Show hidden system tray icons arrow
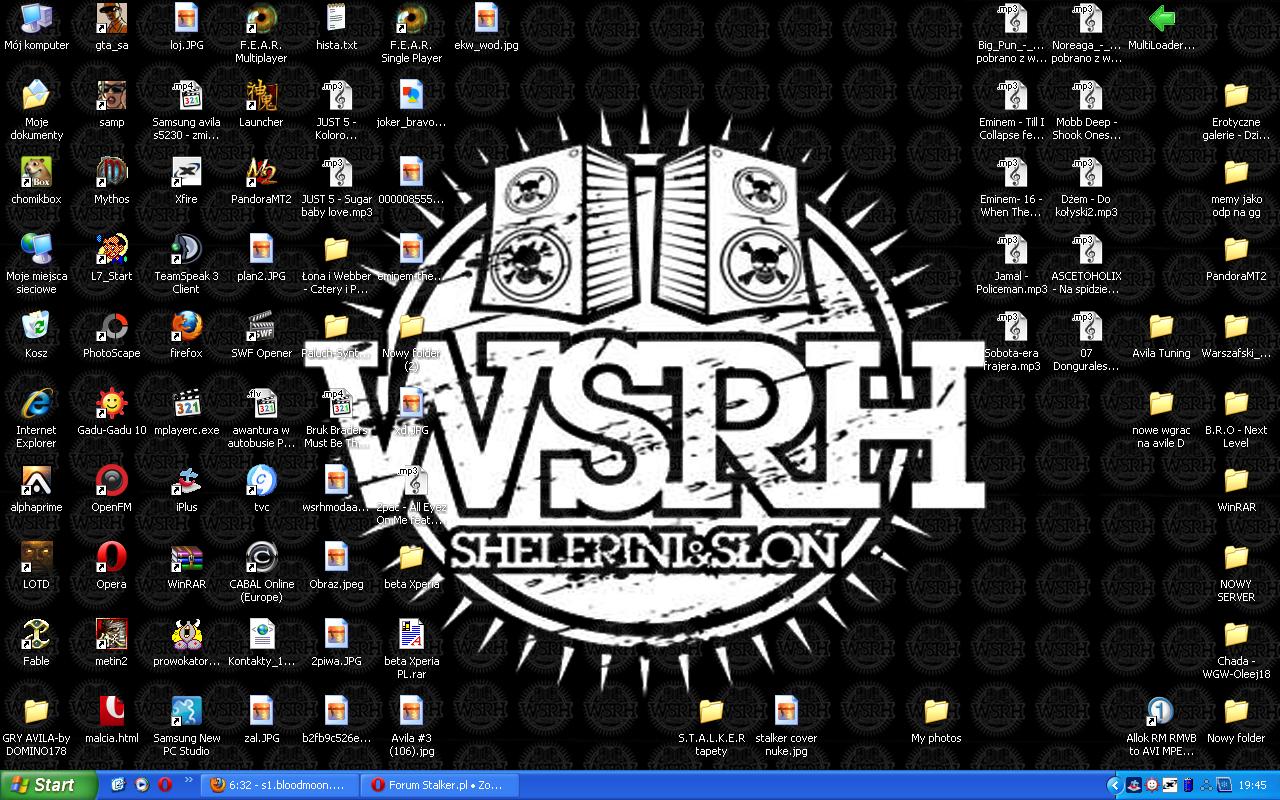 [1114, 785]
